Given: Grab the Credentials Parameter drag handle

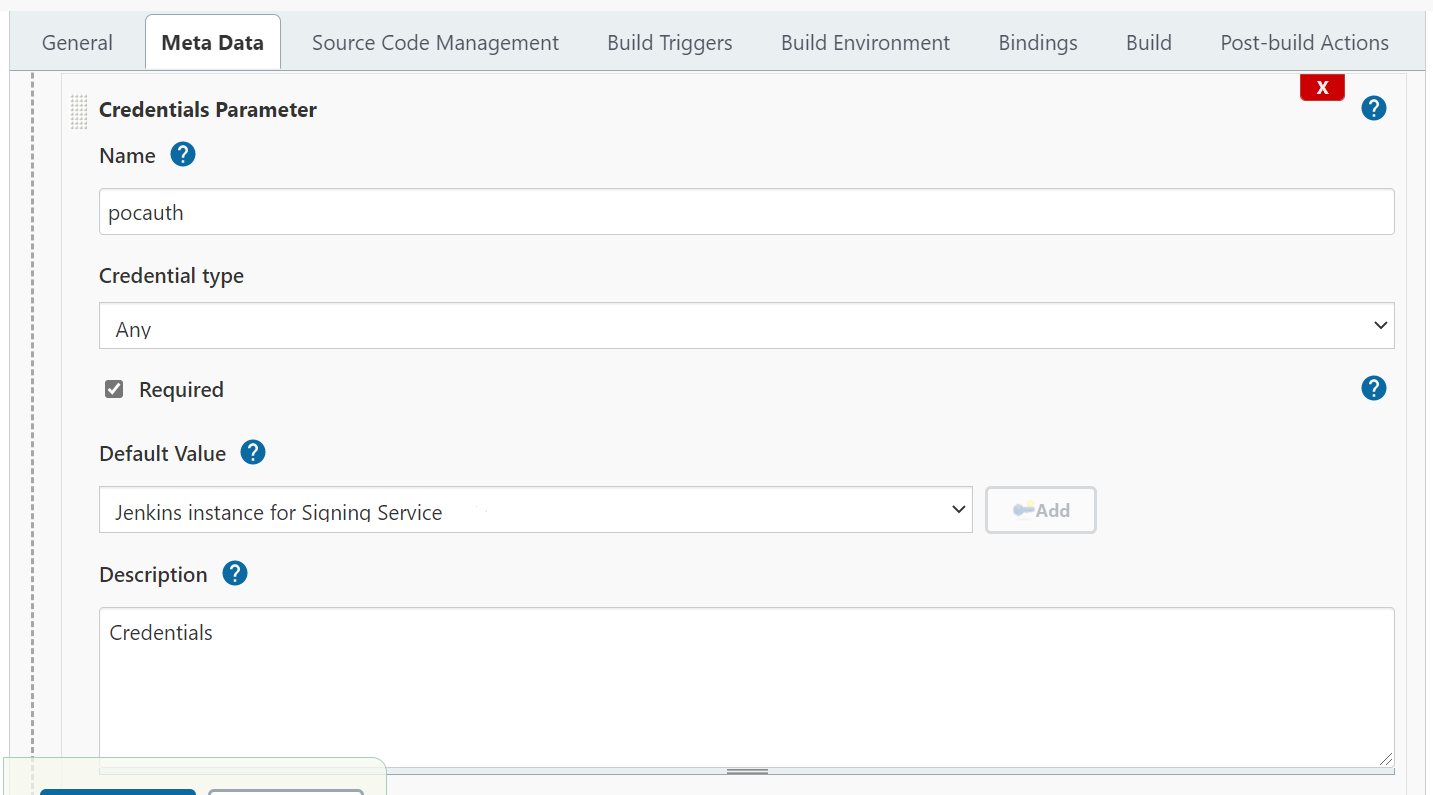Looking at the screenshot, I should pyautogui.click(x=79, y=111).
